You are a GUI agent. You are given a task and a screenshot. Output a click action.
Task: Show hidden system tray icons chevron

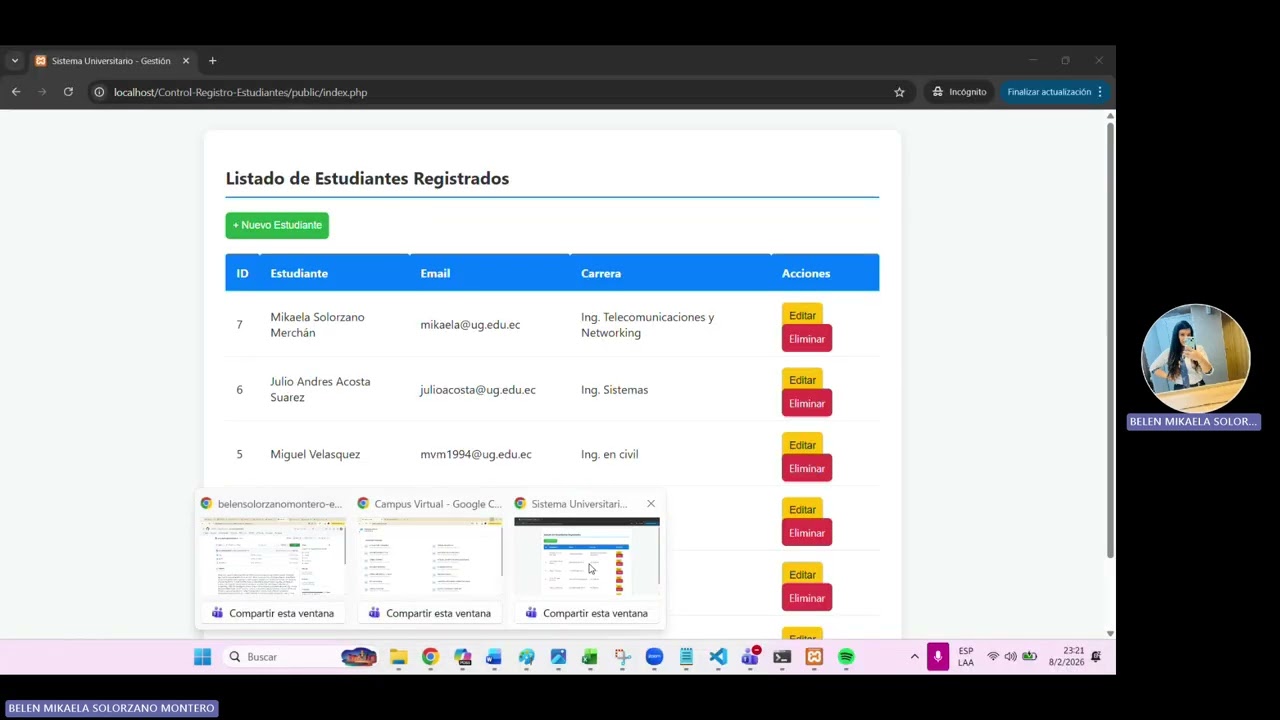(914, 657)
